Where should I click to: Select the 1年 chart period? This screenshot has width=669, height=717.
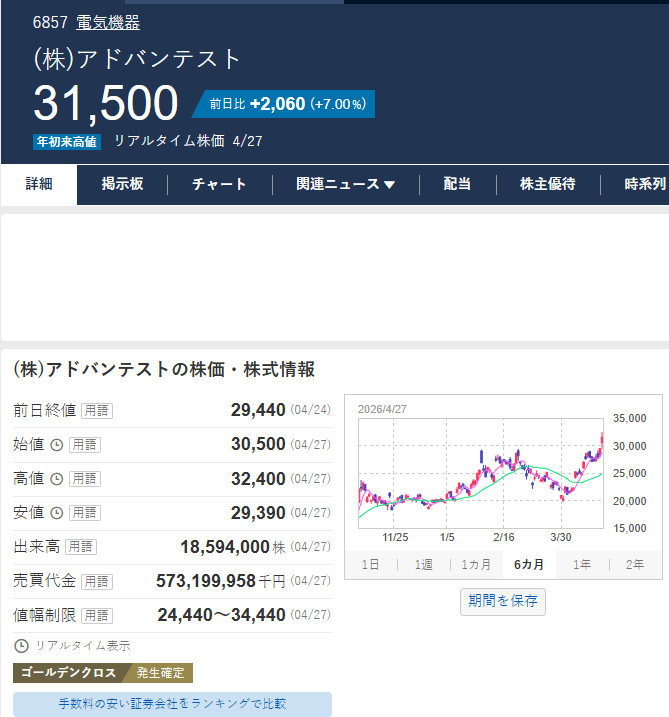pyautogui.click(x=582, y=565)
